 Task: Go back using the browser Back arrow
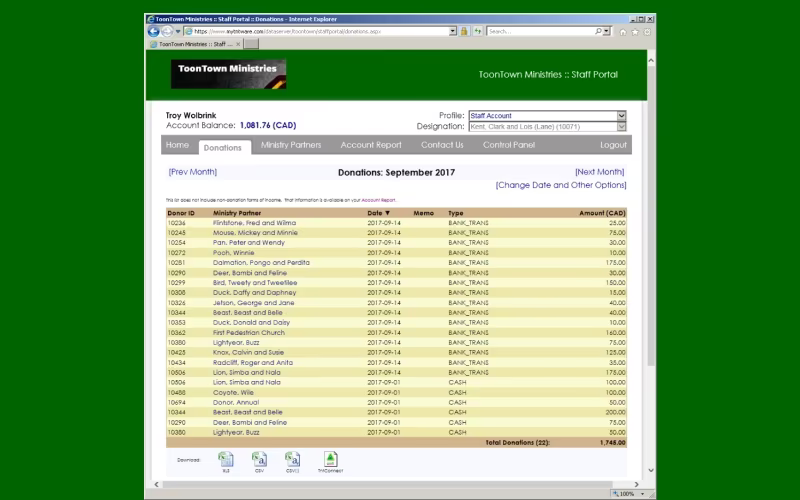click(x=154, y=31)
